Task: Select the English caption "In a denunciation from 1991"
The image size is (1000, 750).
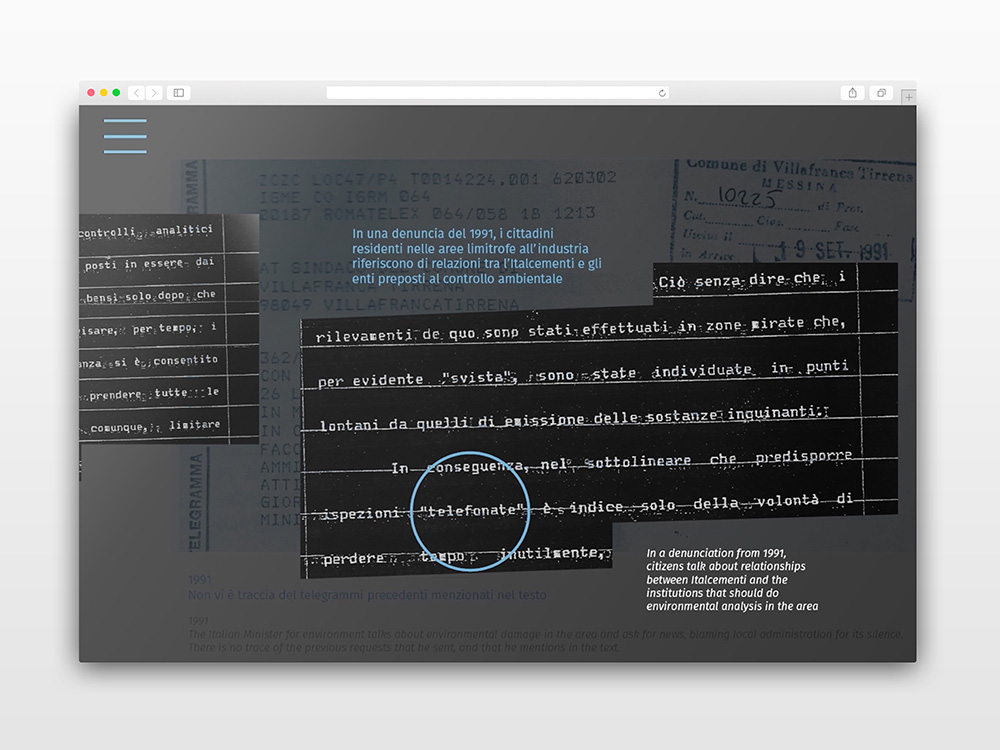Action: click(x=732, y=579)
